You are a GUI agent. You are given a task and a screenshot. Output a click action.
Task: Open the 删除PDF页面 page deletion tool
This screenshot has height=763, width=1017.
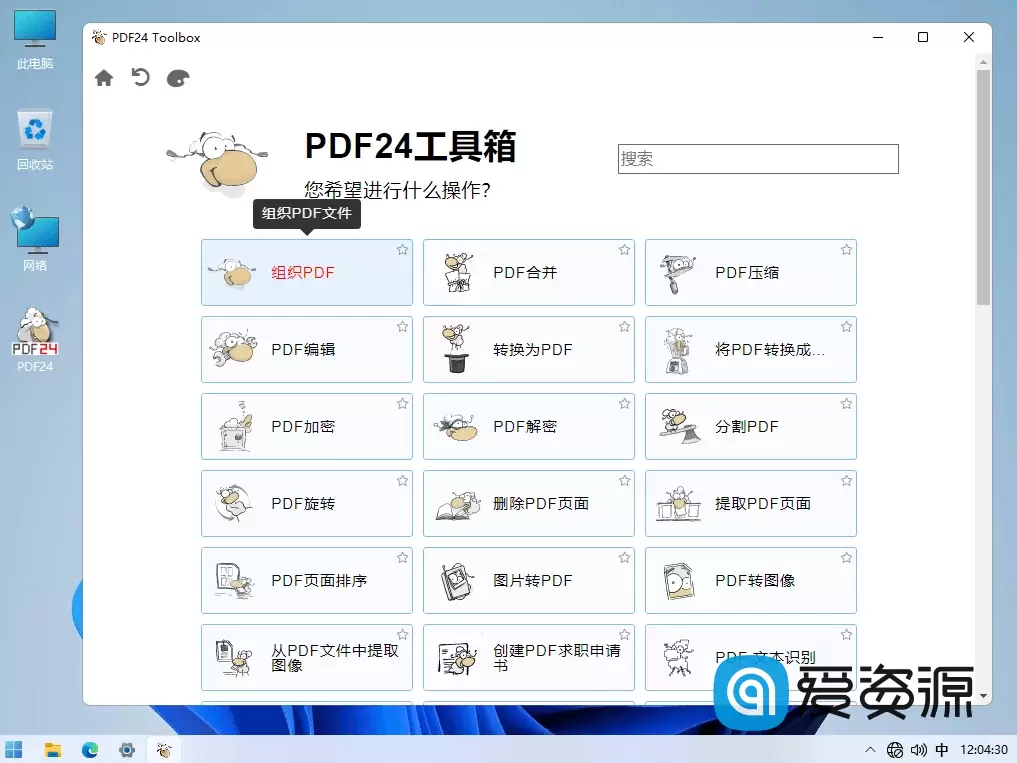point(528,503)
